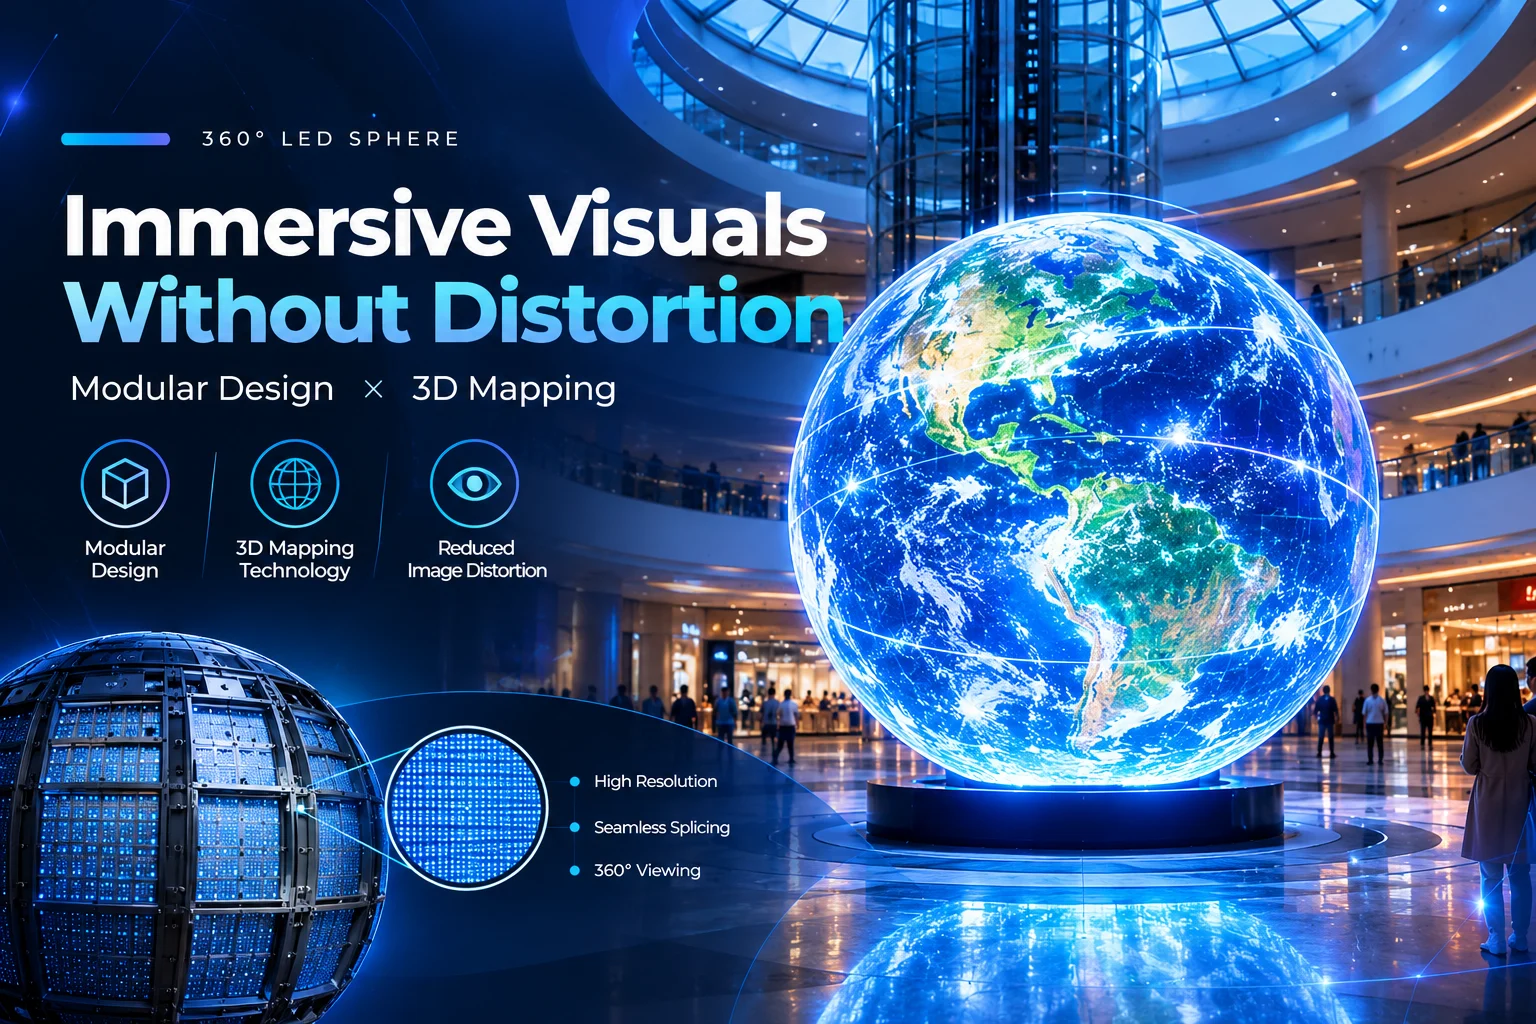Viewport: 1536px width, 1024px height.
Task: Click the eye Reduced Image Distortion icon
Action: 474,484
